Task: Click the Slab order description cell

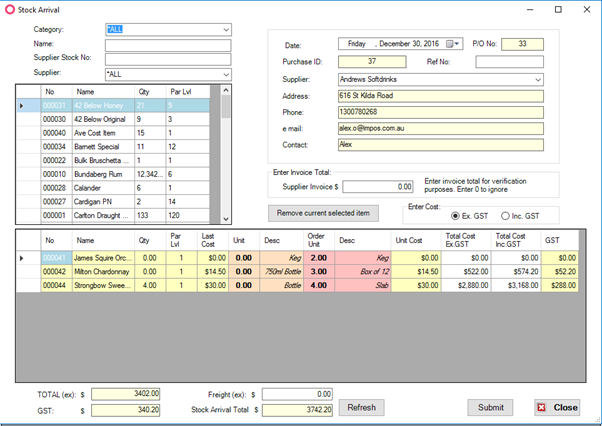Action: (x=363, y=286)
